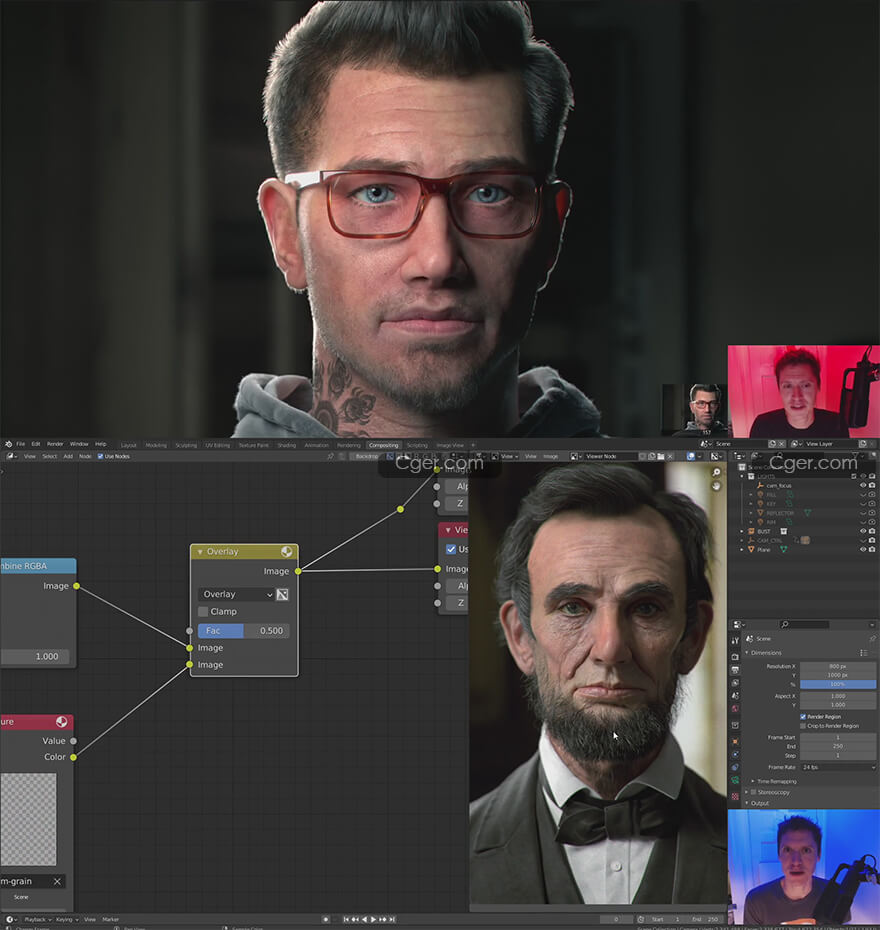Image resolution: width=880 pixels, height=930 pixels.
Task: Expand the Plane object in outliner
Action: tap(742, 550)
